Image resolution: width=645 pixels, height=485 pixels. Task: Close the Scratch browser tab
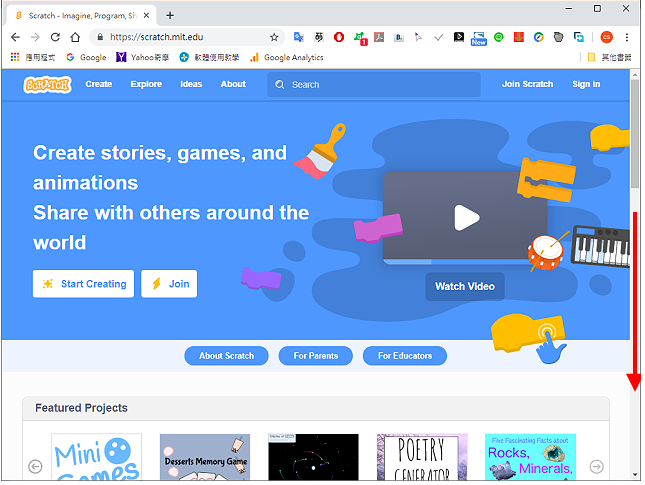146,16
